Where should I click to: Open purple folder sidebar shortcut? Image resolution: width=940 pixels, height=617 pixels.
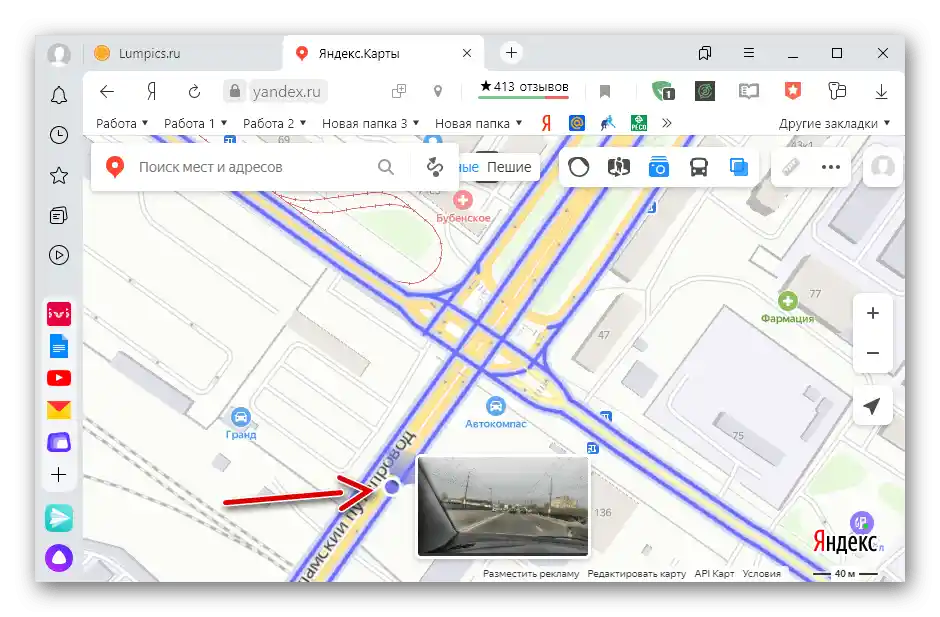[x=59, y=443]
